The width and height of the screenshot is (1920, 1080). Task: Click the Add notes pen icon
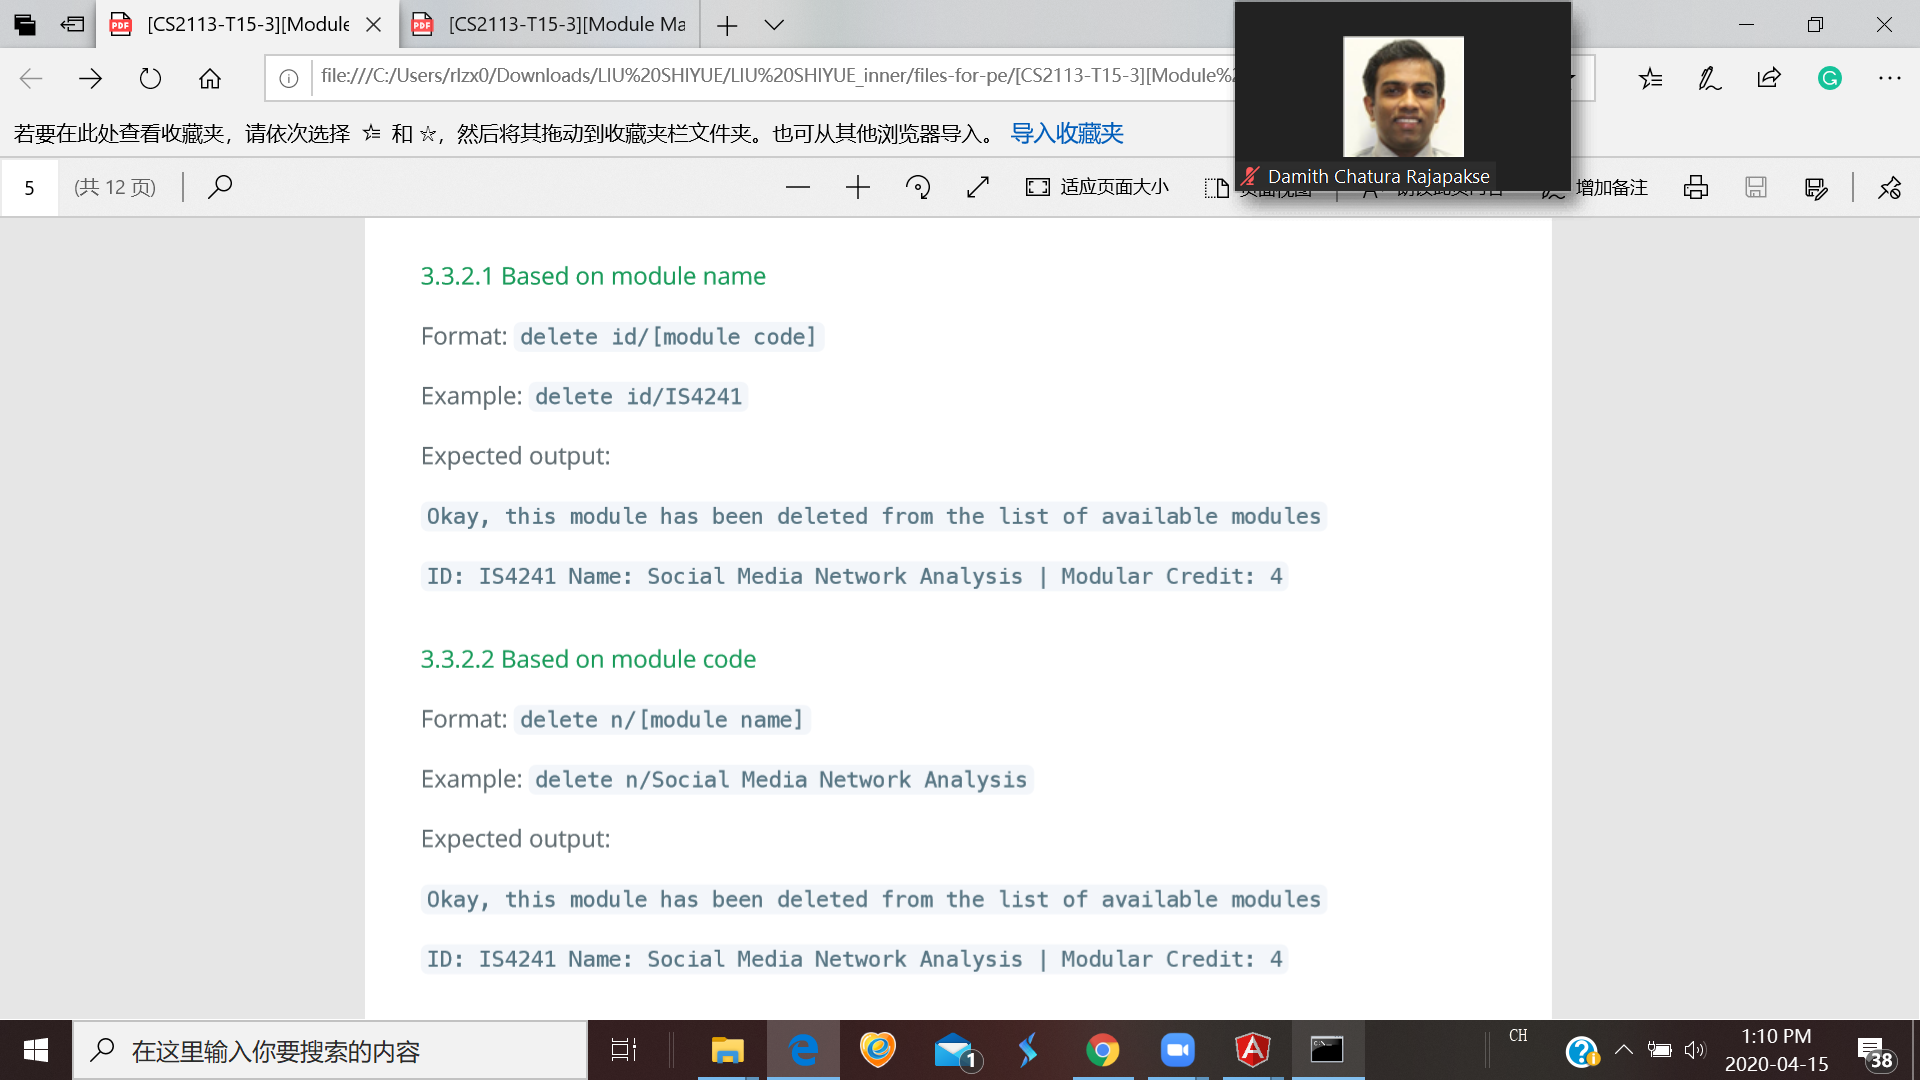[1709, 78]
